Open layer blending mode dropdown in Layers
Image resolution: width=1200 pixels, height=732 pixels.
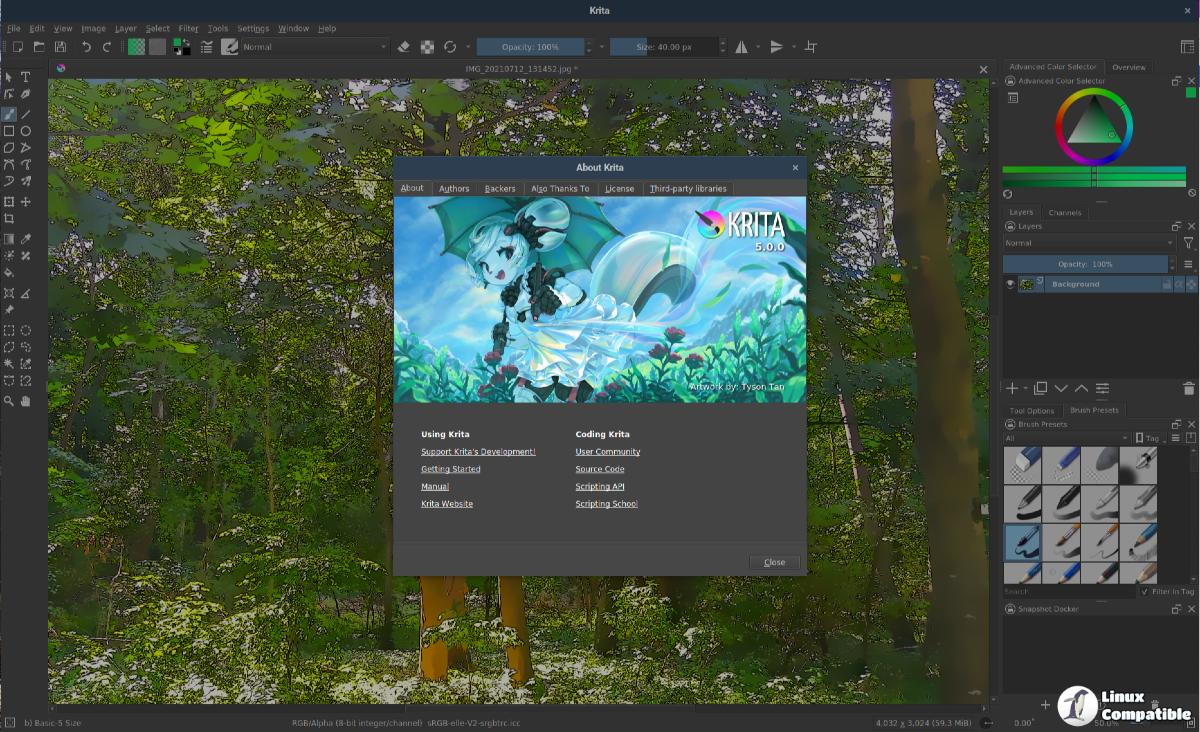click(1088, 243)
